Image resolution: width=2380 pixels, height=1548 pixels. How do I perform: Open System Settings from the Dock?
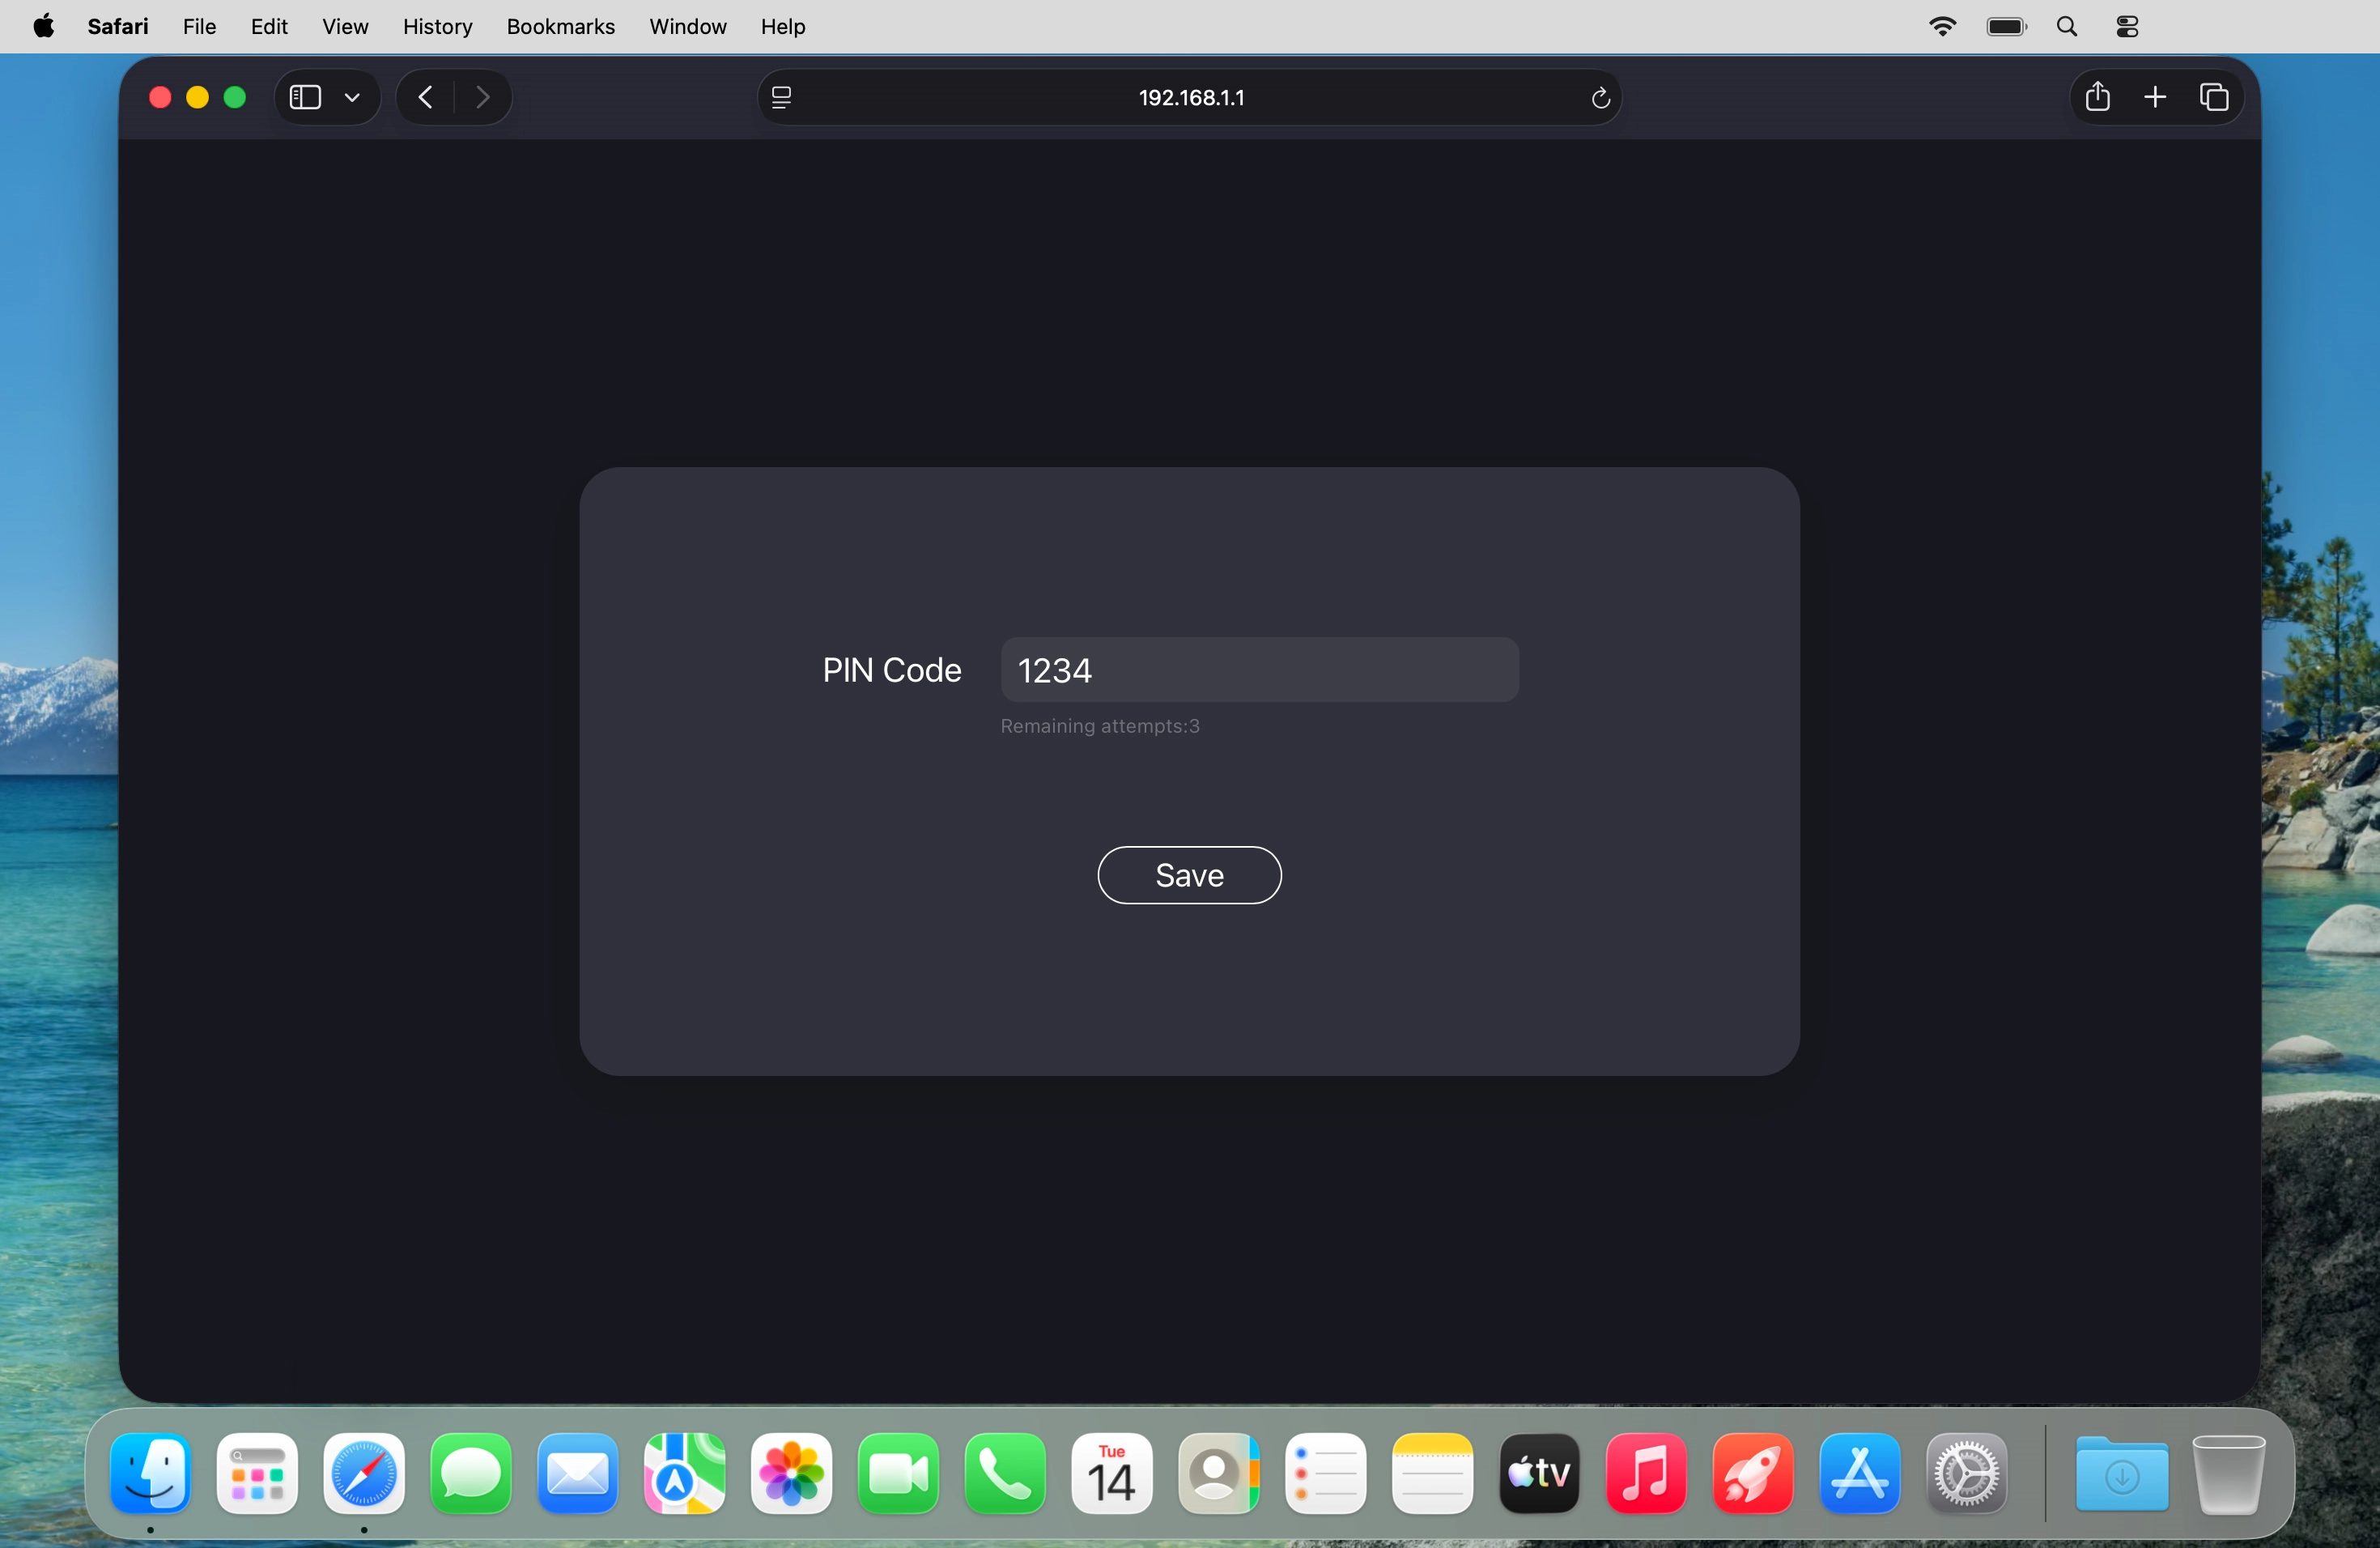(1967, 1475)
